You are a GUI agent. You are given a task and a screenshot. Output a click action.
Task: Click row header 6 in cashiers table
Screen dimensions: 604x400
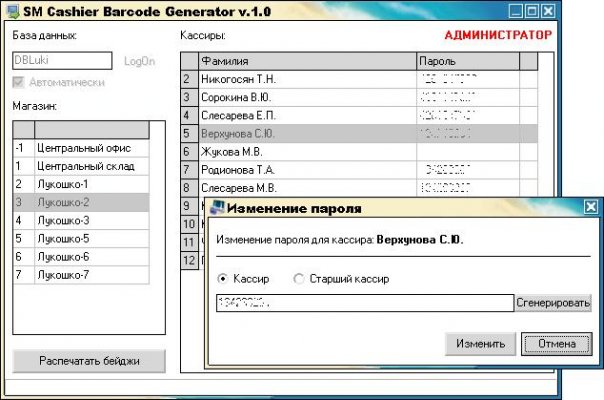point(190,152)
